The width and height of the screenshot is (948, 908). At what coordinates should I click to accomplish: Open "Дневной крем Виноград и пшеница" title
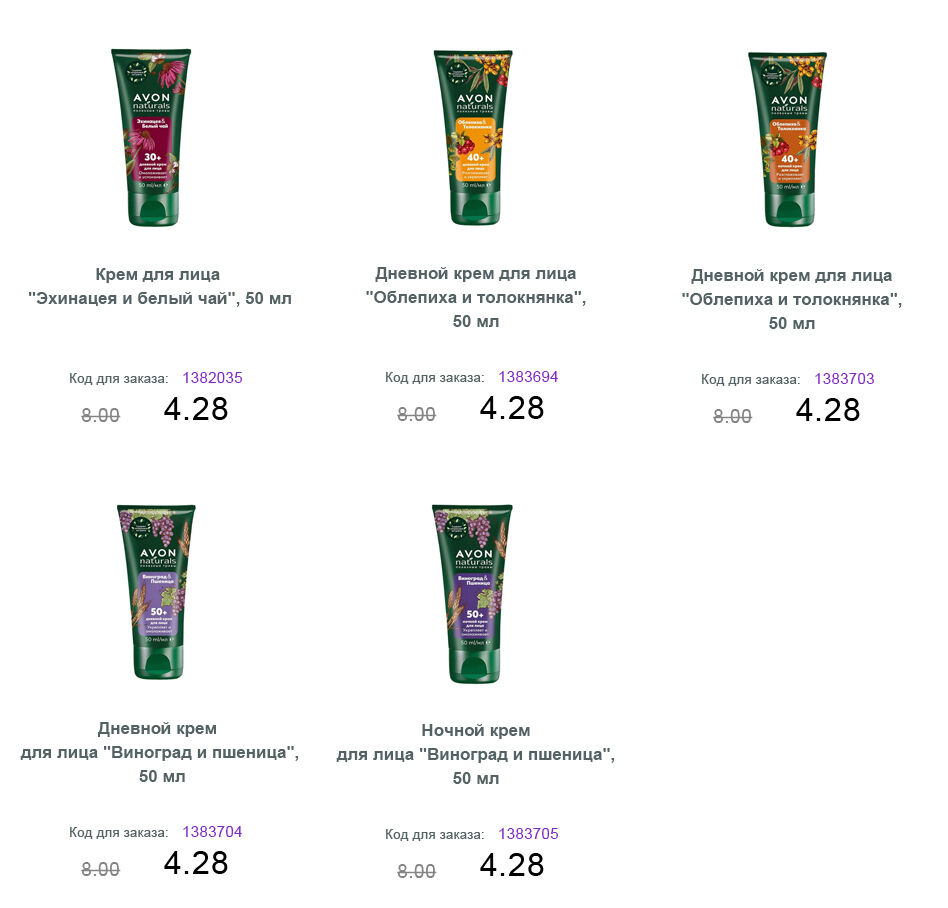click(160, 752)
